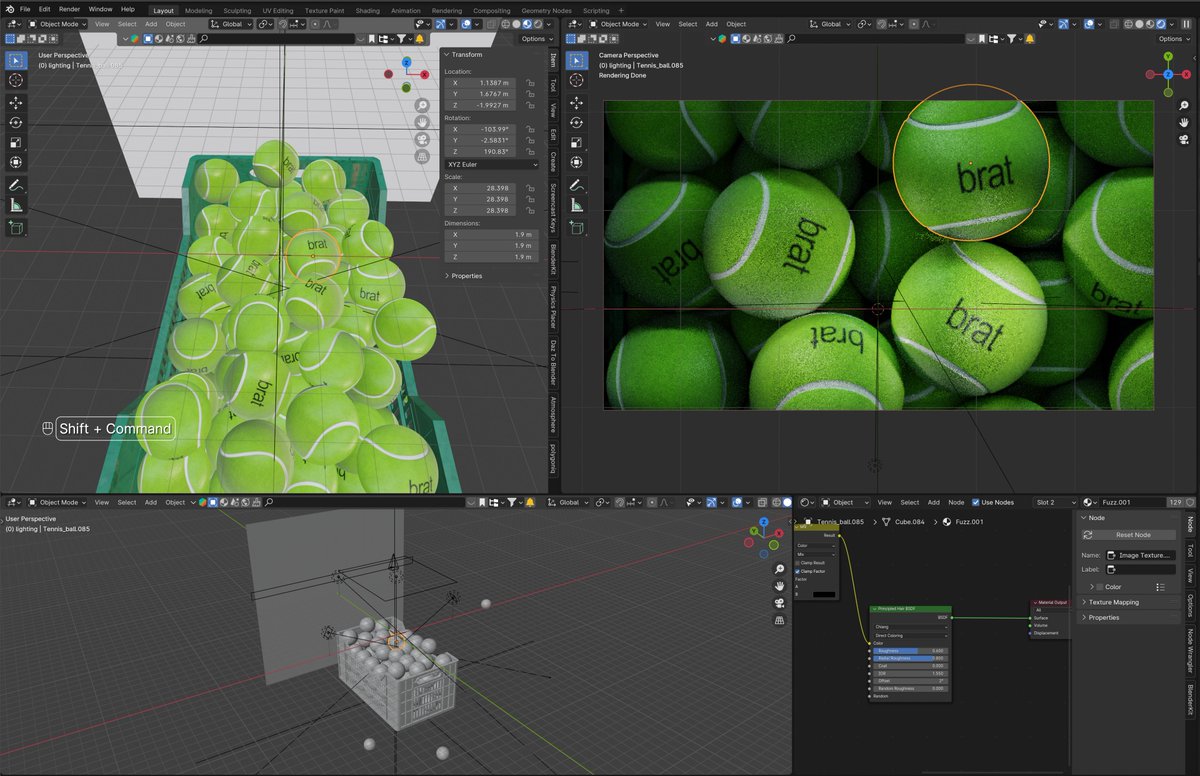Enable rendered shading in left viewport header

(538, 24)
